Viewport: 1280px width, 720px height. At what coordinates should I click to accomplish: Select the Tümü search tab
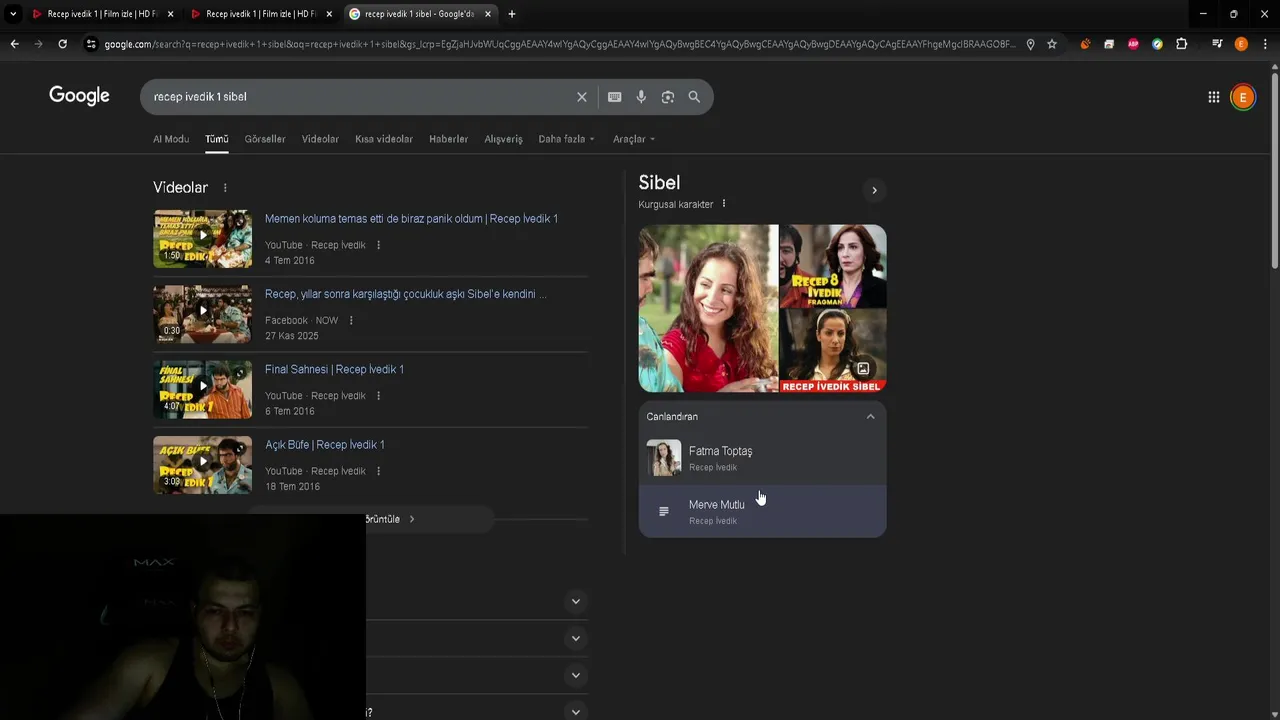pos(217,139)
